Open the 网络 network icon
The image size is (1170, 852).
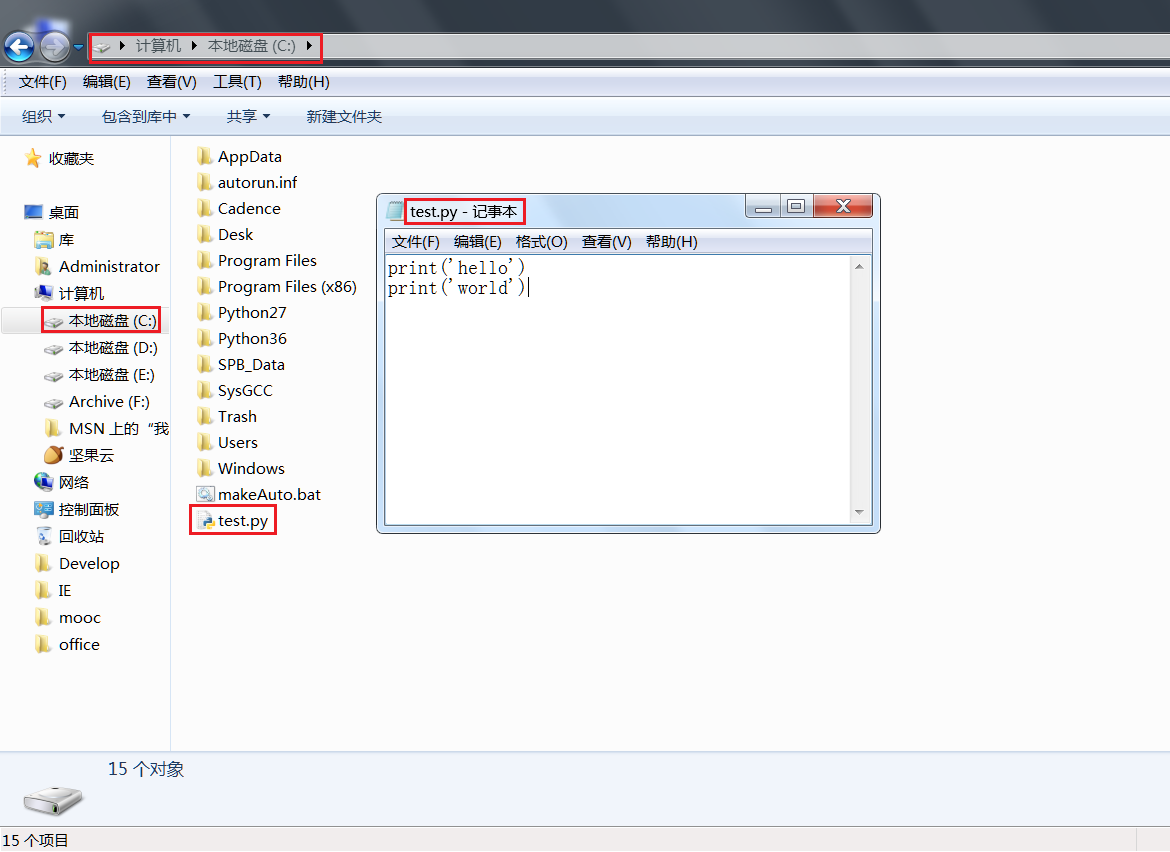[x=44, y=482]
